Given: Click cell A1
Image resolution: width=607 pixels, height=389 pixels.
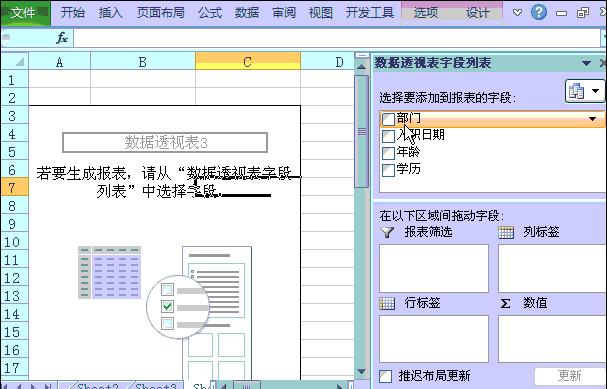Looking at the screenshot, I should (x=59, y=79).
